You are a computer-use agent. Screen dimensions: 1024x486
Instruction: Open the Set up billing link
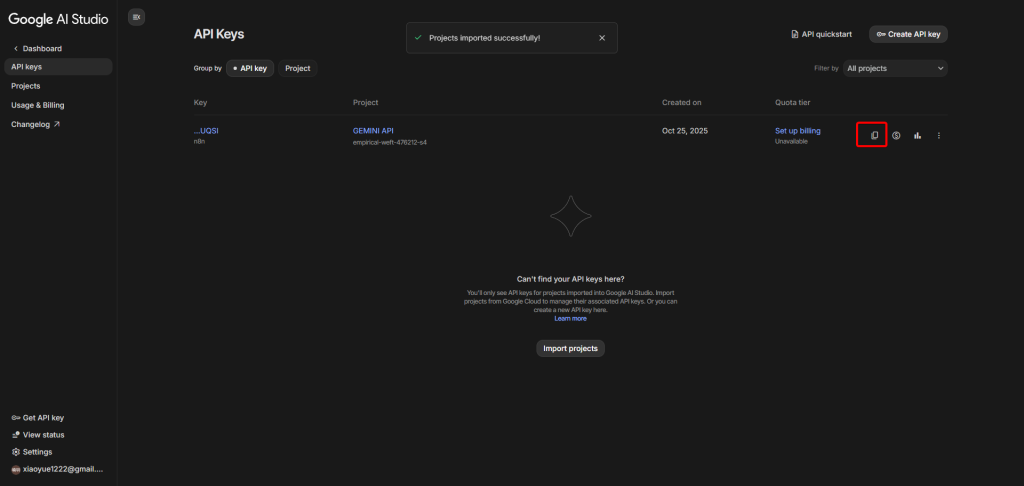(x=797, y=131)
